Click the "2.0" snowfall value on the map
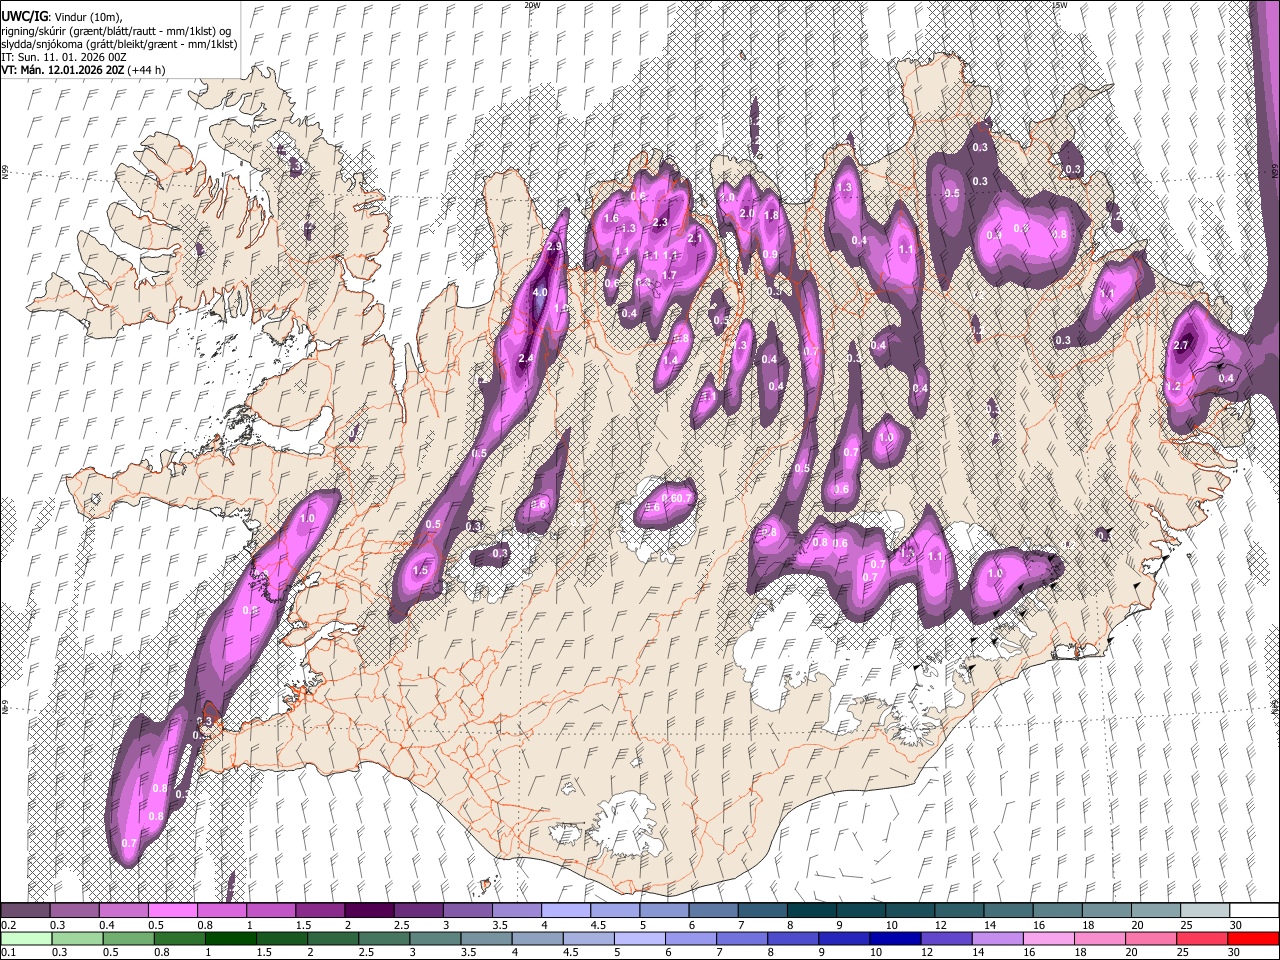 click(746, 214)
